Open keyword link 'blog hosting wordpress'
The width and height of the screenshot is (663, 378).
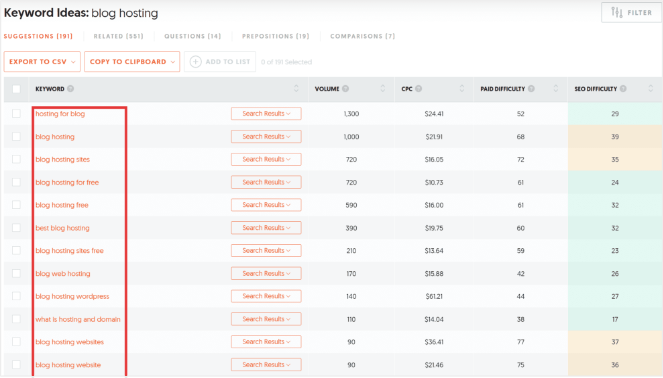72,296
